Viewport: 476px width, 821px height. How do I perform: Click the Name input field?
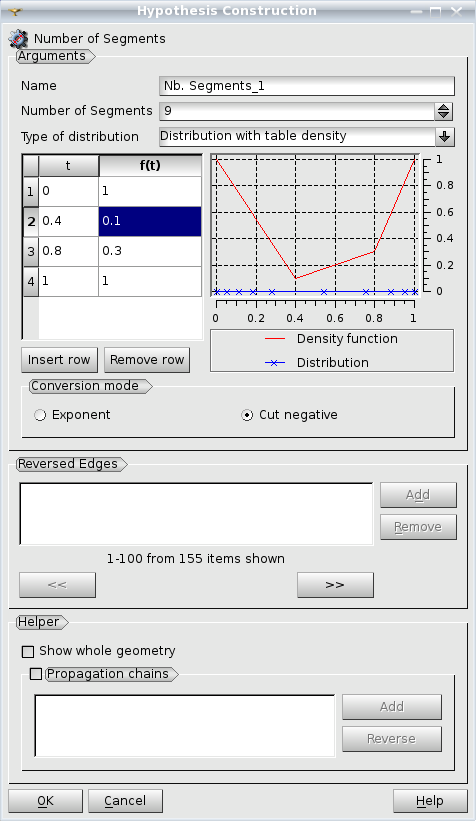tap(307, 86)
